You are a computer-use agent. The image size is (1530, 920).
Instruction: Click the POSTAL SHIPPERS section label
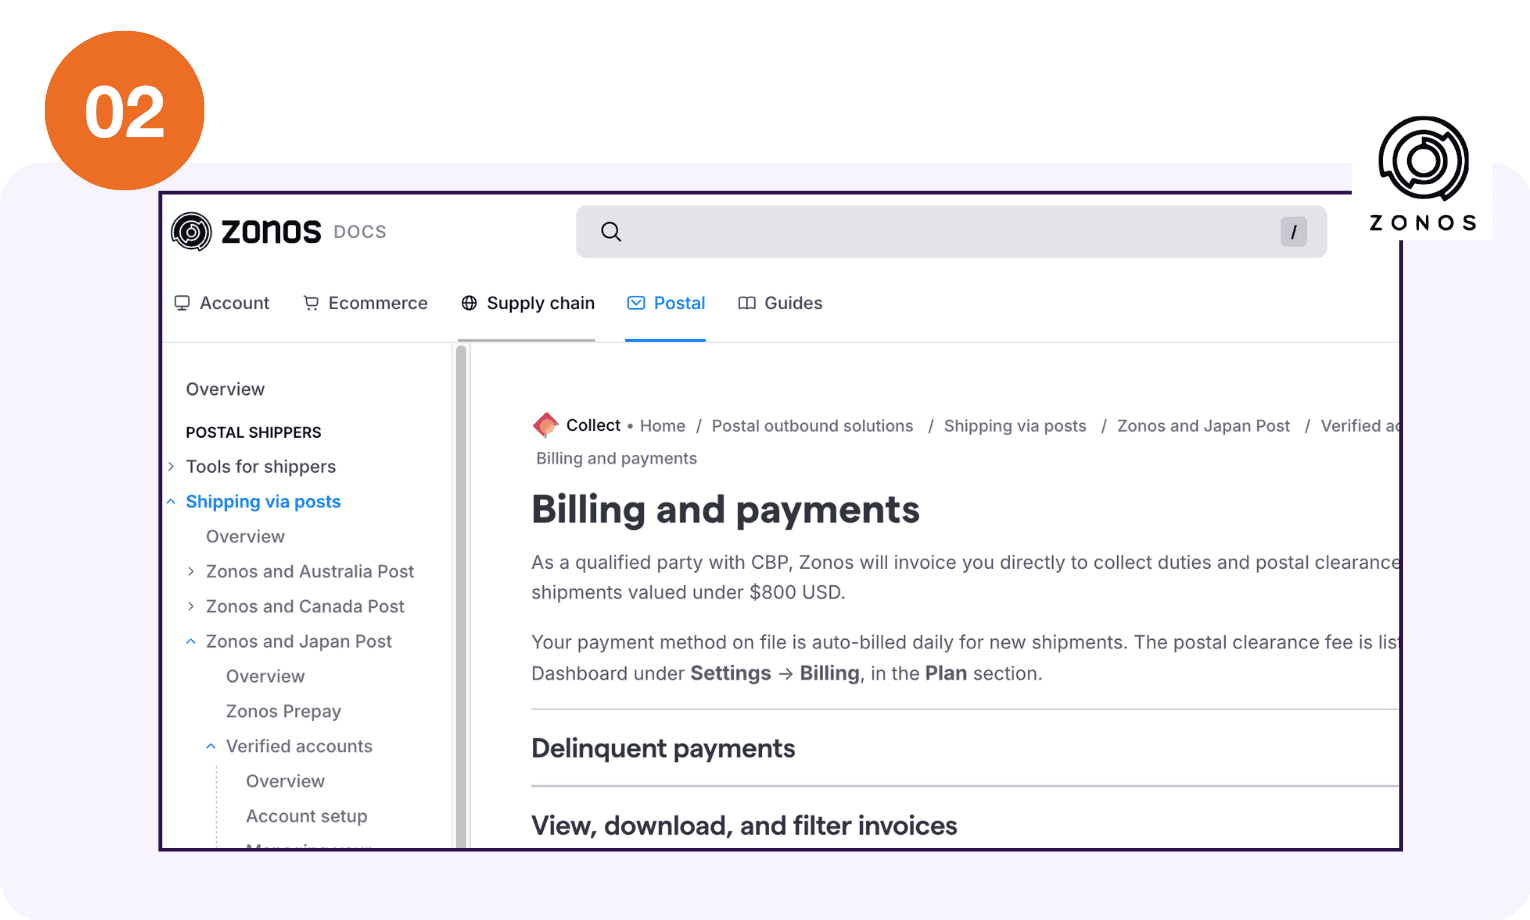(x=253, y=432)
